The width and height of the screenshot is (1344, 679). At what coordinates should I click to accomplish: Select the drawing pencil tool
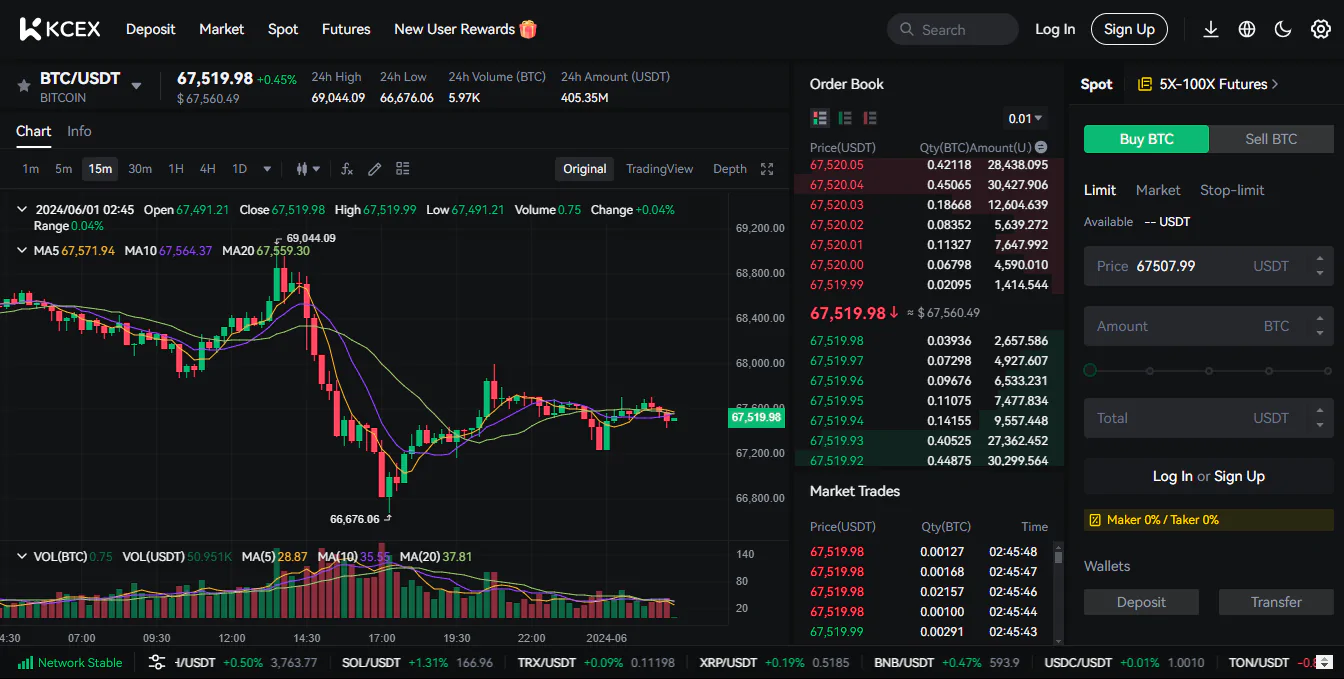375,169
